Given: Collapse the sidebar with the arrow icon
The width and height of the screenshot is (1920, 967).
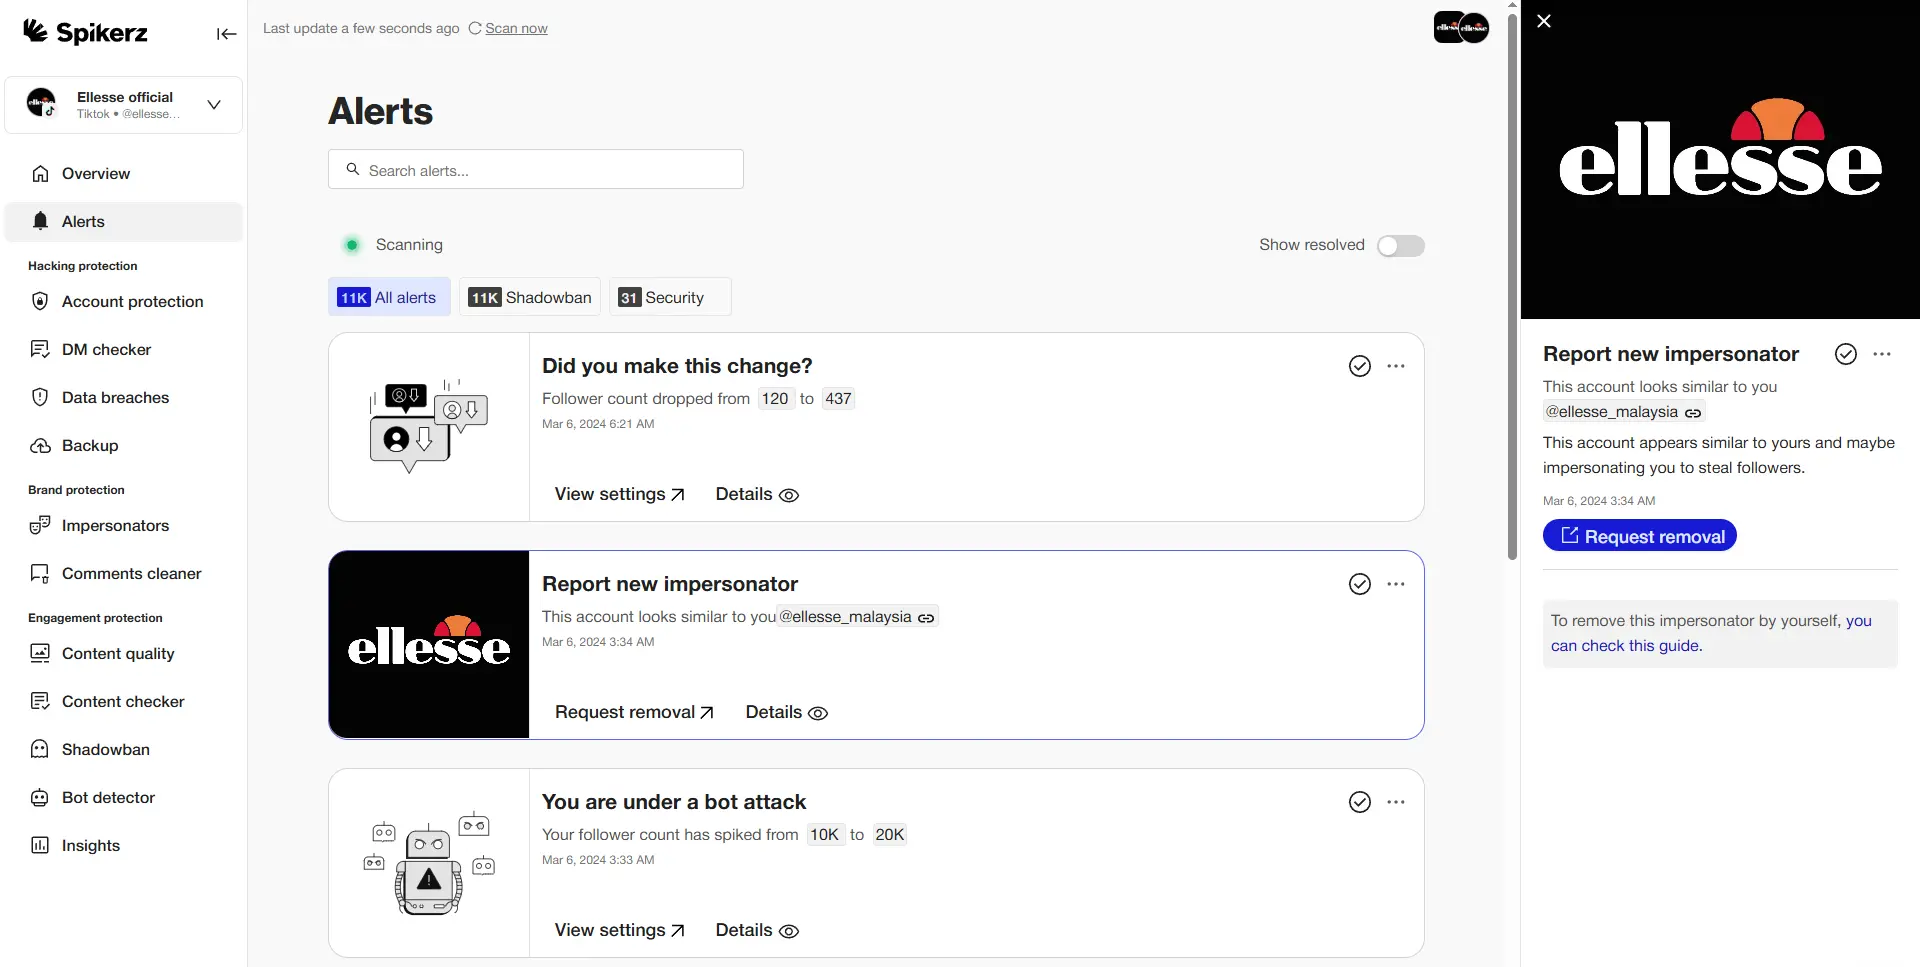Looking at the screenshot, I should point(227,34).
